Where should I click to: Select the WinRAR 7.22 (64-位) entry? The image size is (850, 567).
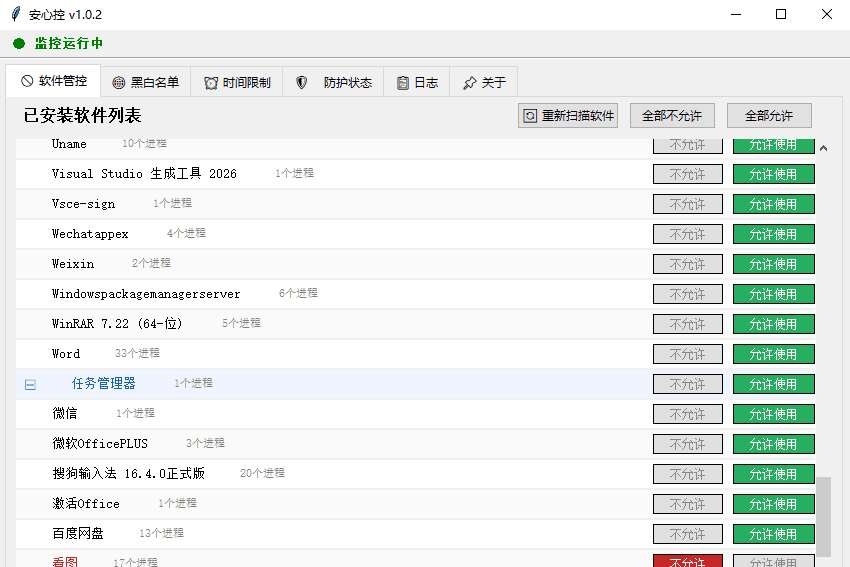[117, 324]
